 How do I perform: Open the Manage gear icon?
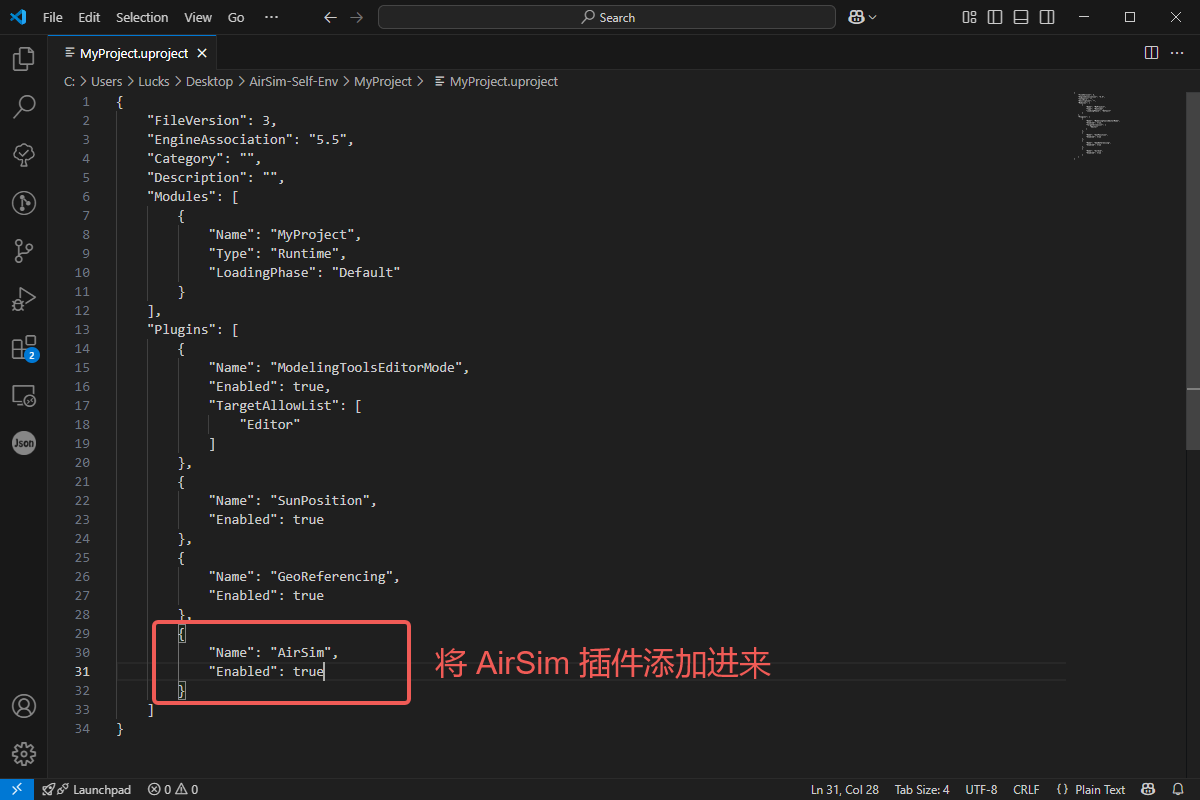(24, 754)
